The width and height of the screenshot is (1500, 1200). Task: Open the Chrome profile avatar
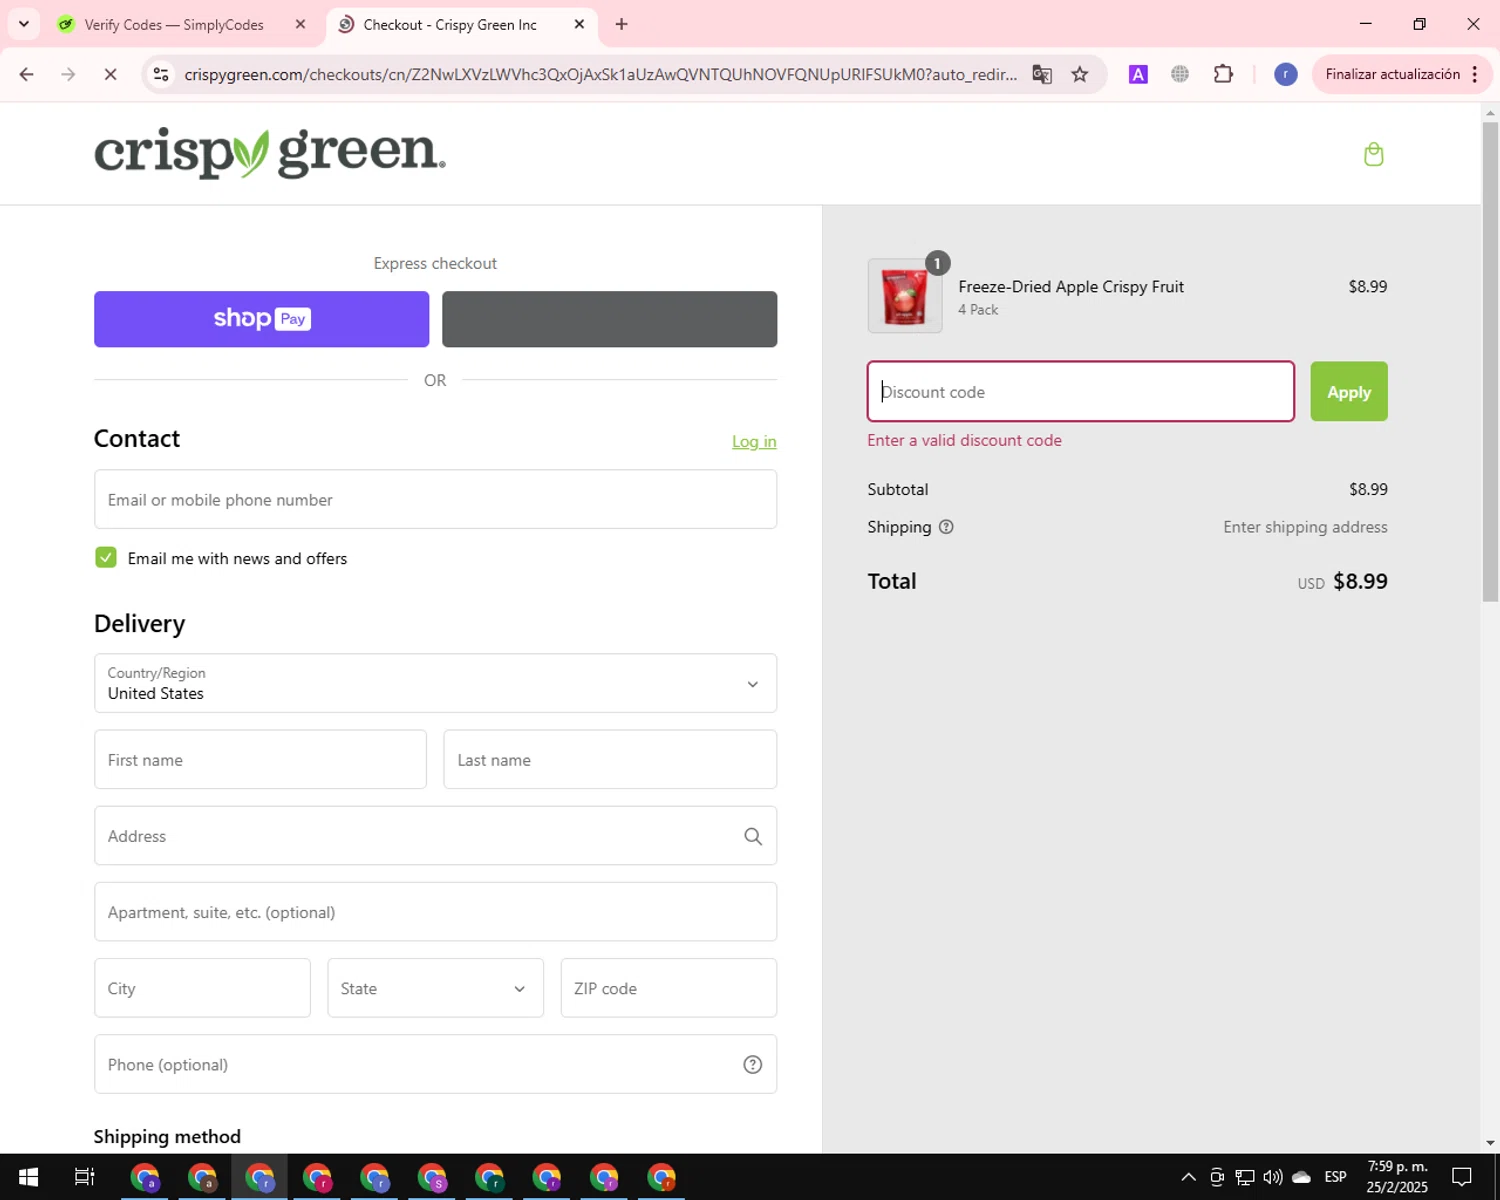click(1286, 74)
